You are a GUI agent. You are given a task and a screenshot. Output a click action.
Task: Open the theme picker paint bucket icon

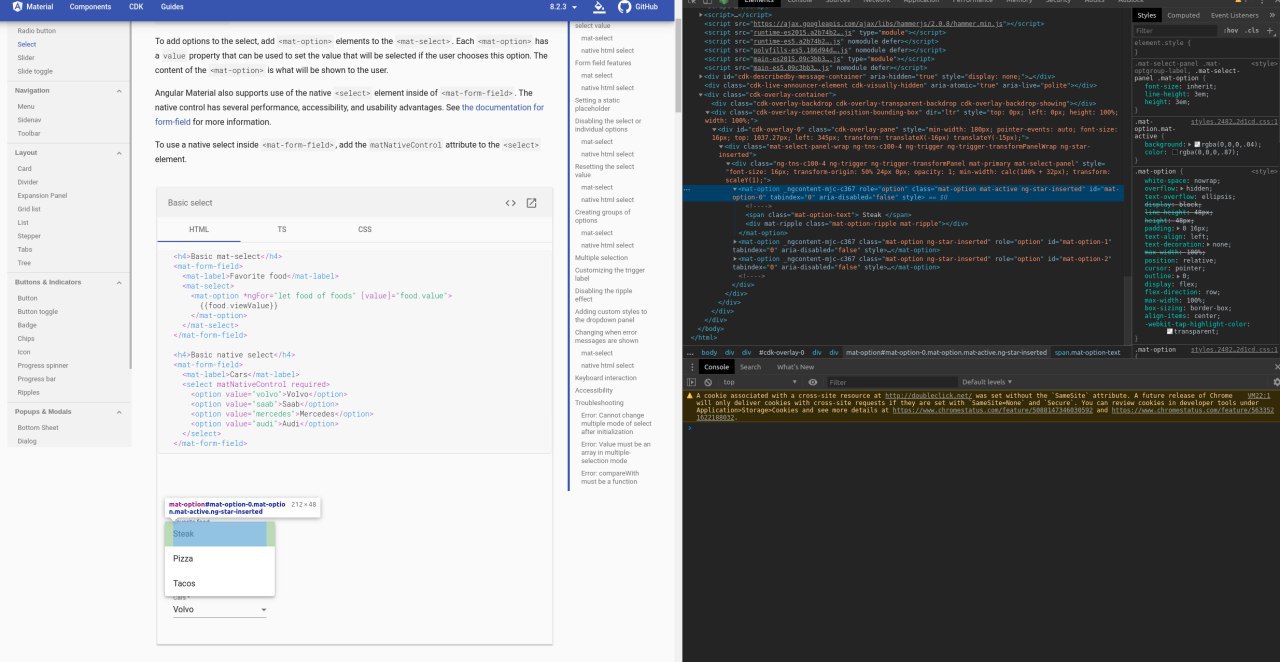(x=601, y=6)
